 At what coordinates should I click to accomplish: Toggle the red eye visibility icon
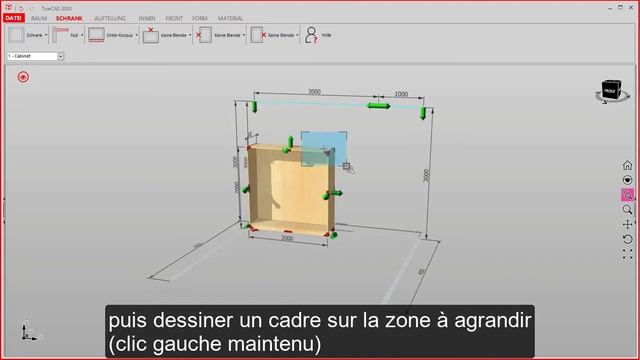point(23,77)
